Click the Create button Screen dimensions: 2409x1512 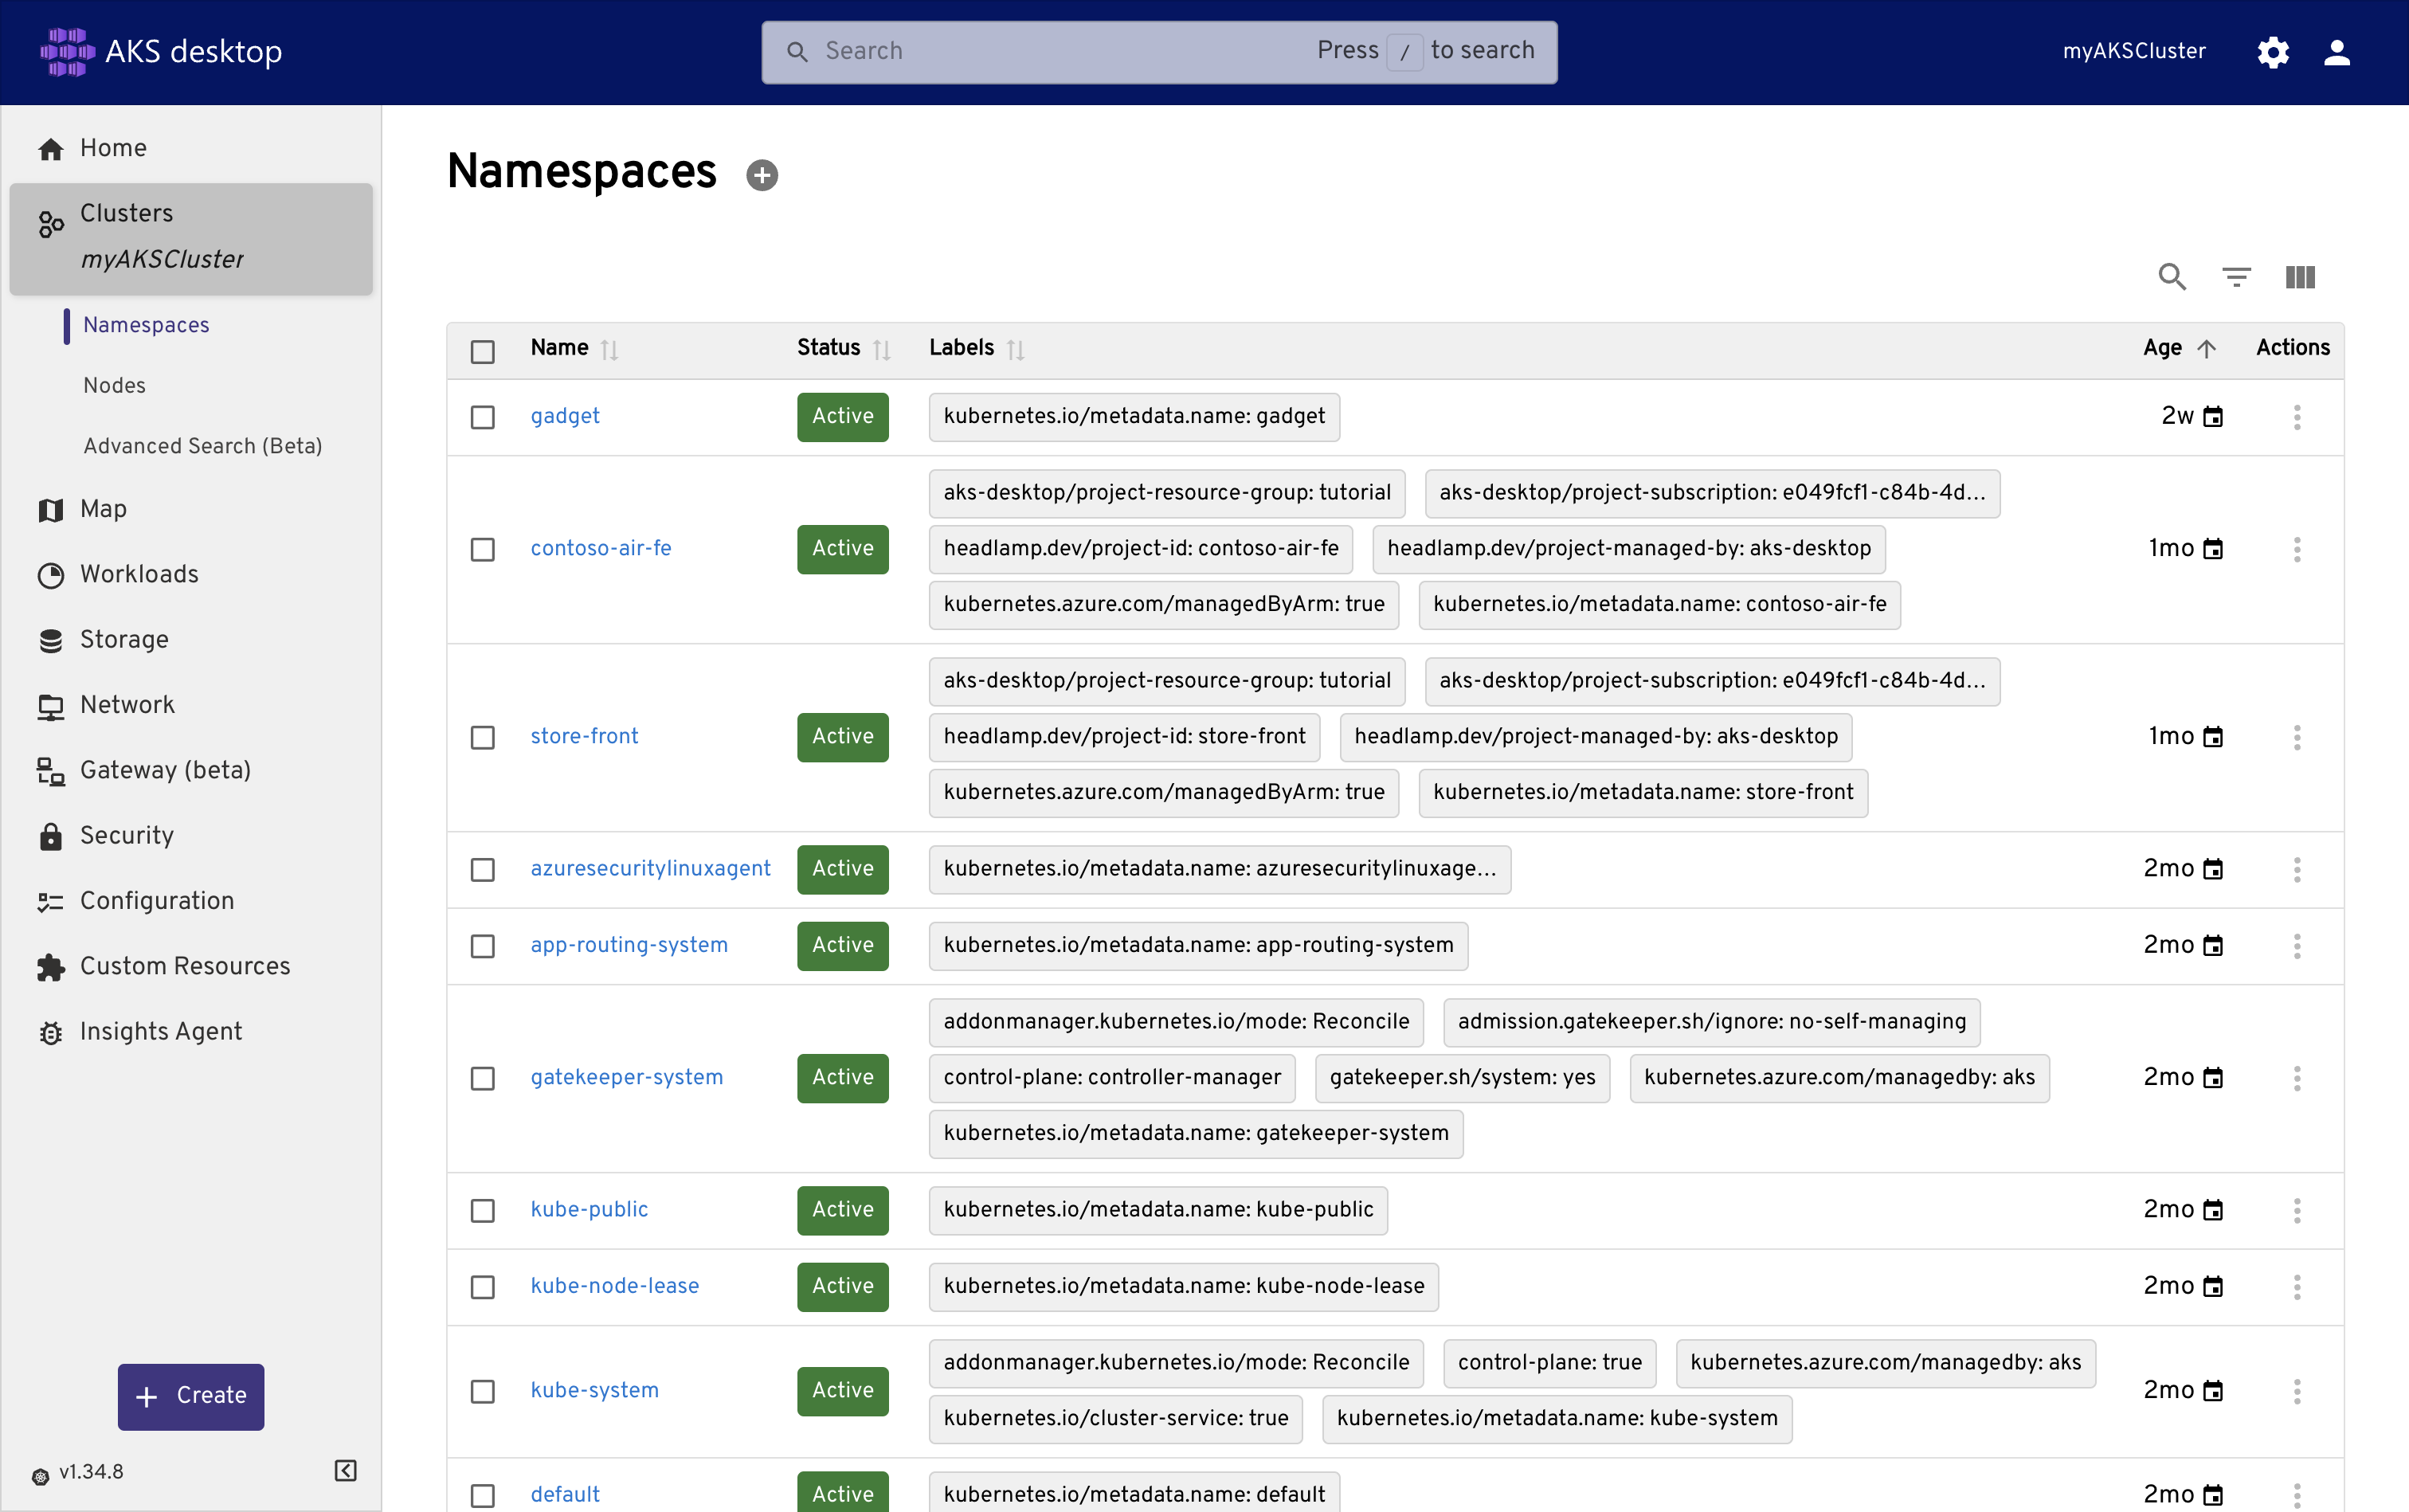tap(191, 1396)
